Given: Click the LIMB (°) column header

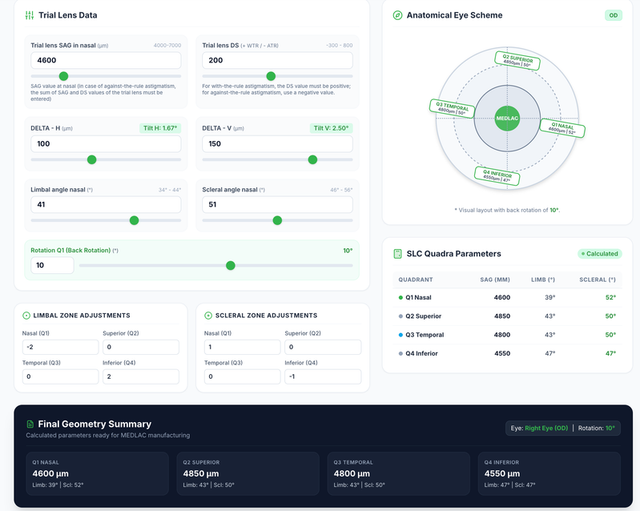Looking at the screenshot, I should coord(543,280).
